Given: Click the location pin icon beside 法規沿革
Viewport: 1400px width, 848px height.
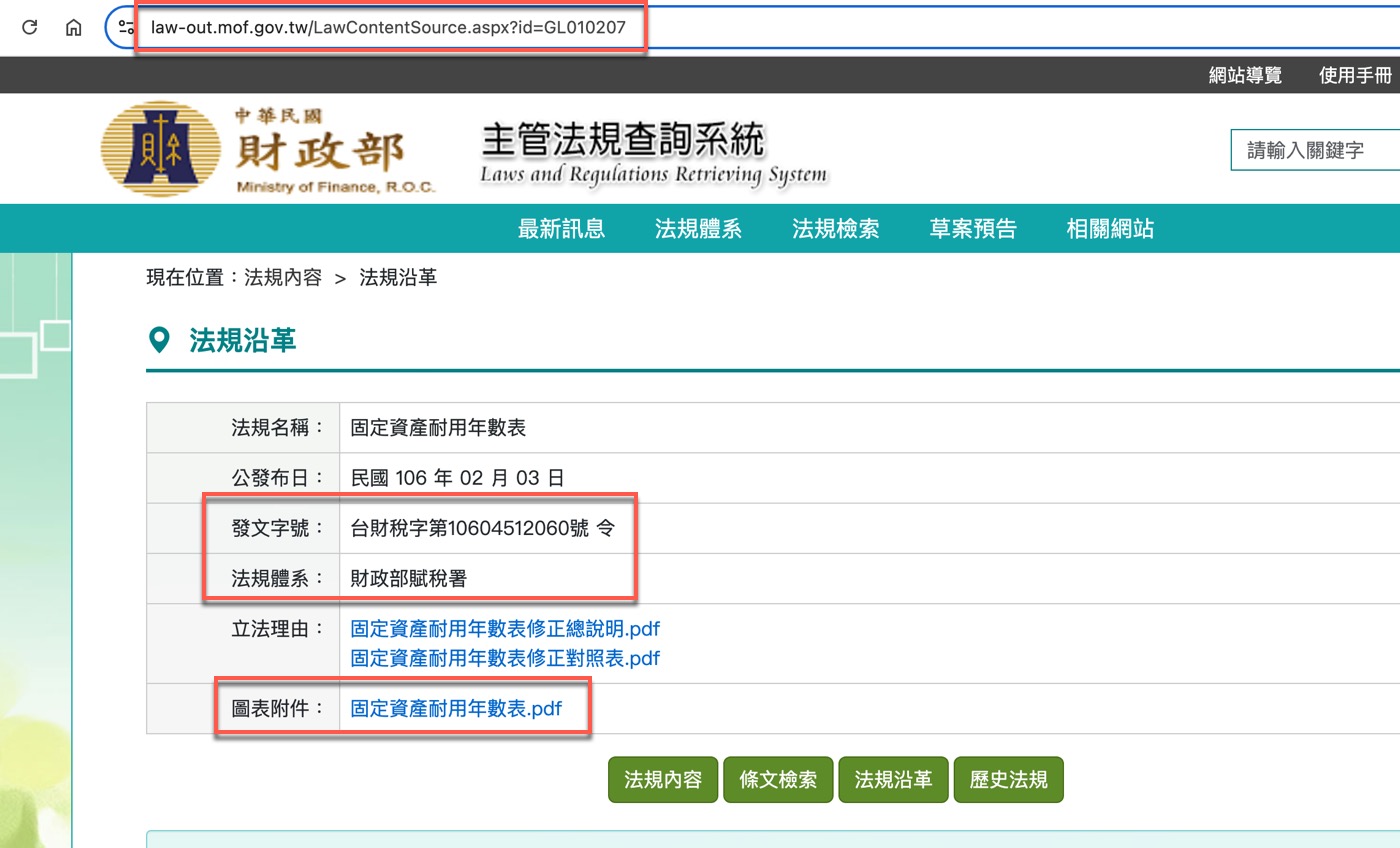Looking at the screenshot, I should [159, 341].
